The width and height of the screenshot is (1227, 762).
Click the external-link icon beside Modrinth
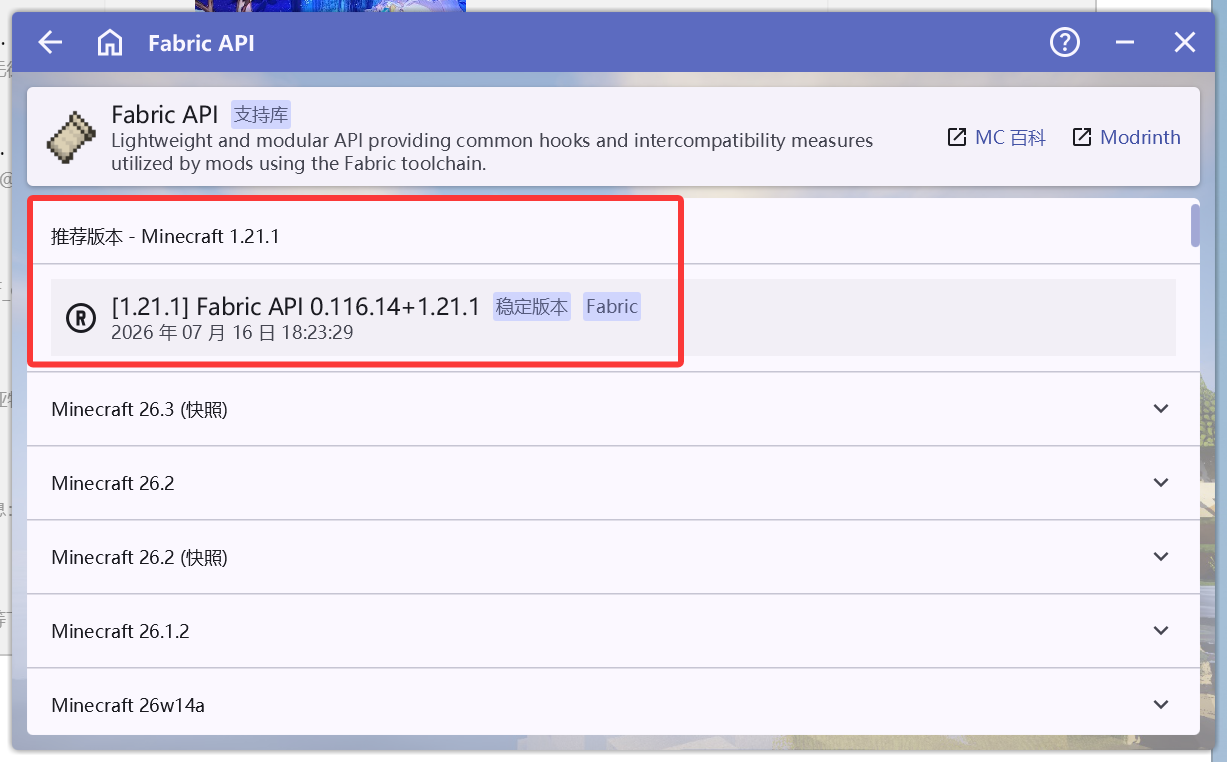point(1082,137)
